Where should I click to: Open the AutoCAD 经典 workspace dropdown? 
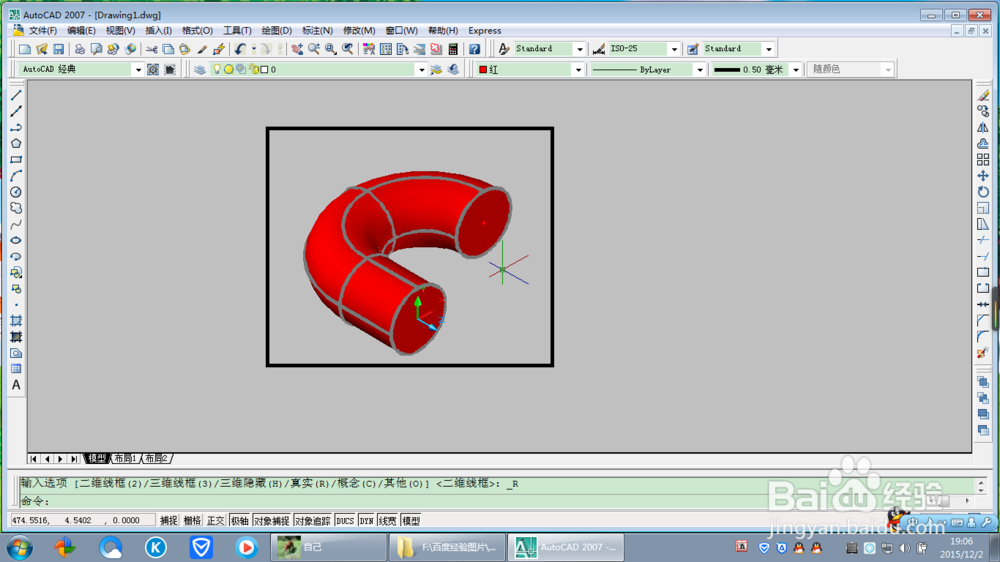[138, 70]
